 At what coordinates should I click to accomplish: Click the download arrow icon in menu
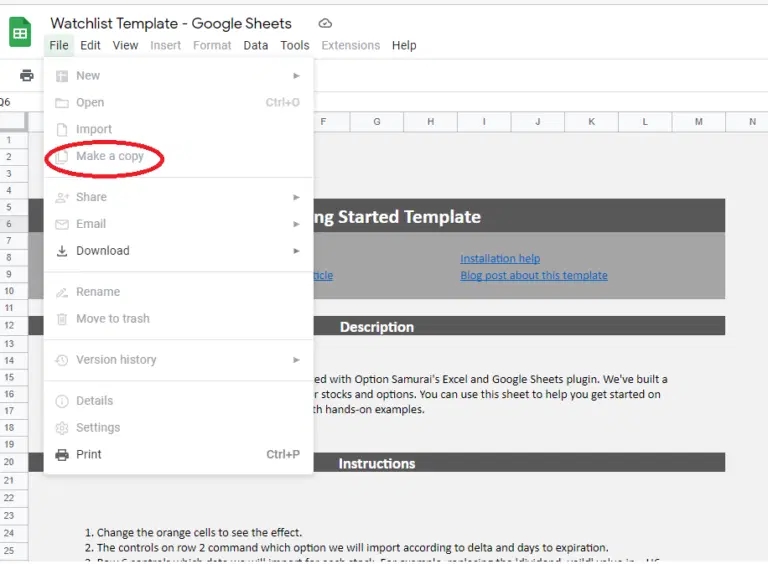(62, 251)
